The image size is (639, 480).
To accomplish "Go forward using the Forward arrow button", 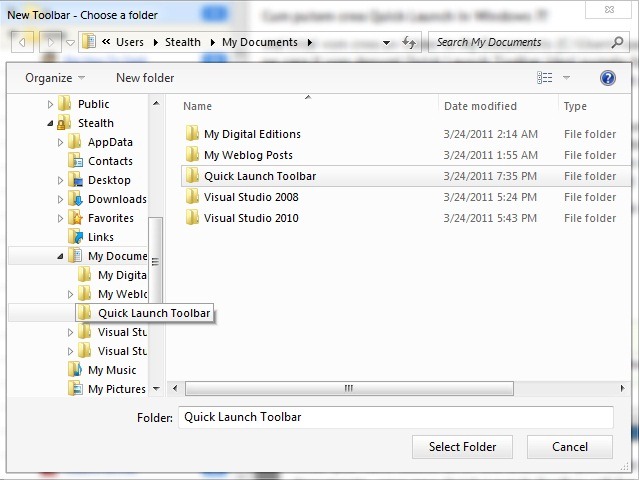I will click(x=51, y=42).
